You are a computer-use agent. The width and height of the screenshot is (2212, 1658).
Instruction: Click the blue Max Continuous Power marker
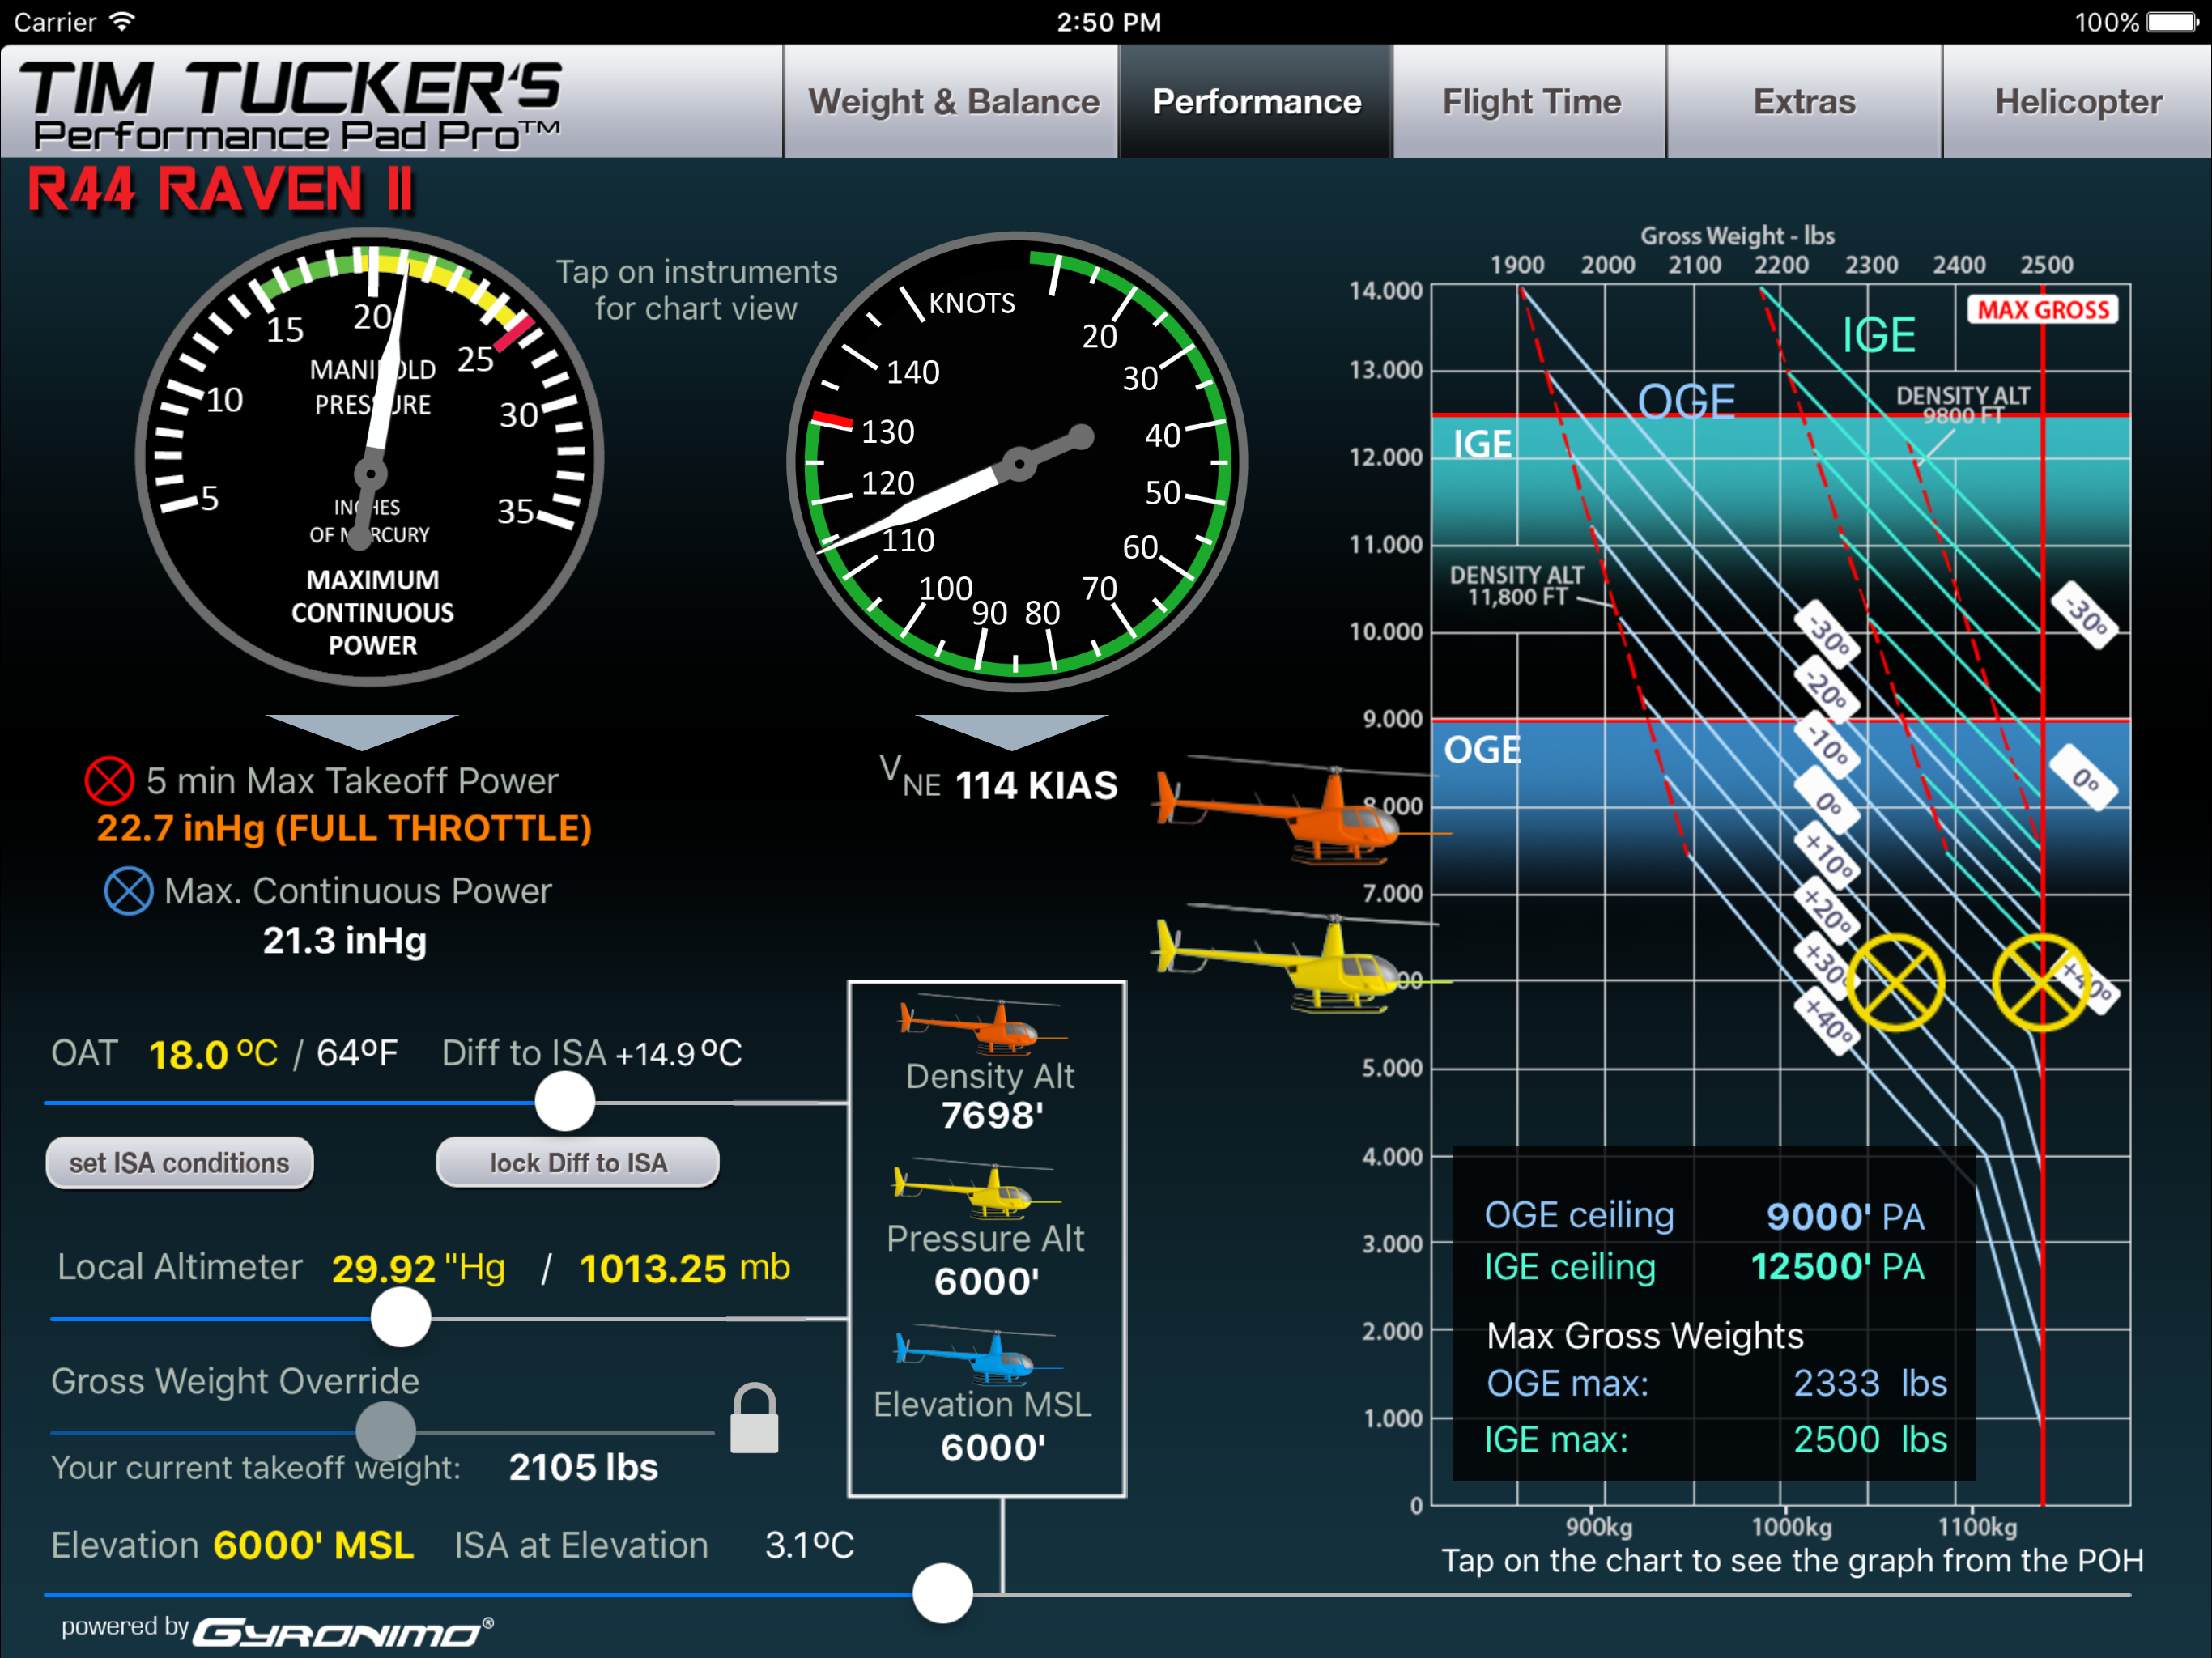[x=129, y=891]
